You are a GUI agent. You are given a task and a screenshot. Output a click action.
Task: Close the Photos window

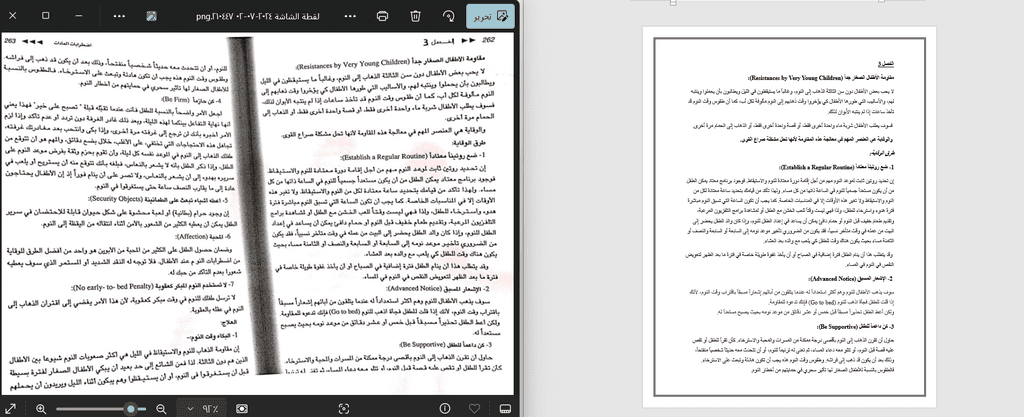click(x=12, y=16)
